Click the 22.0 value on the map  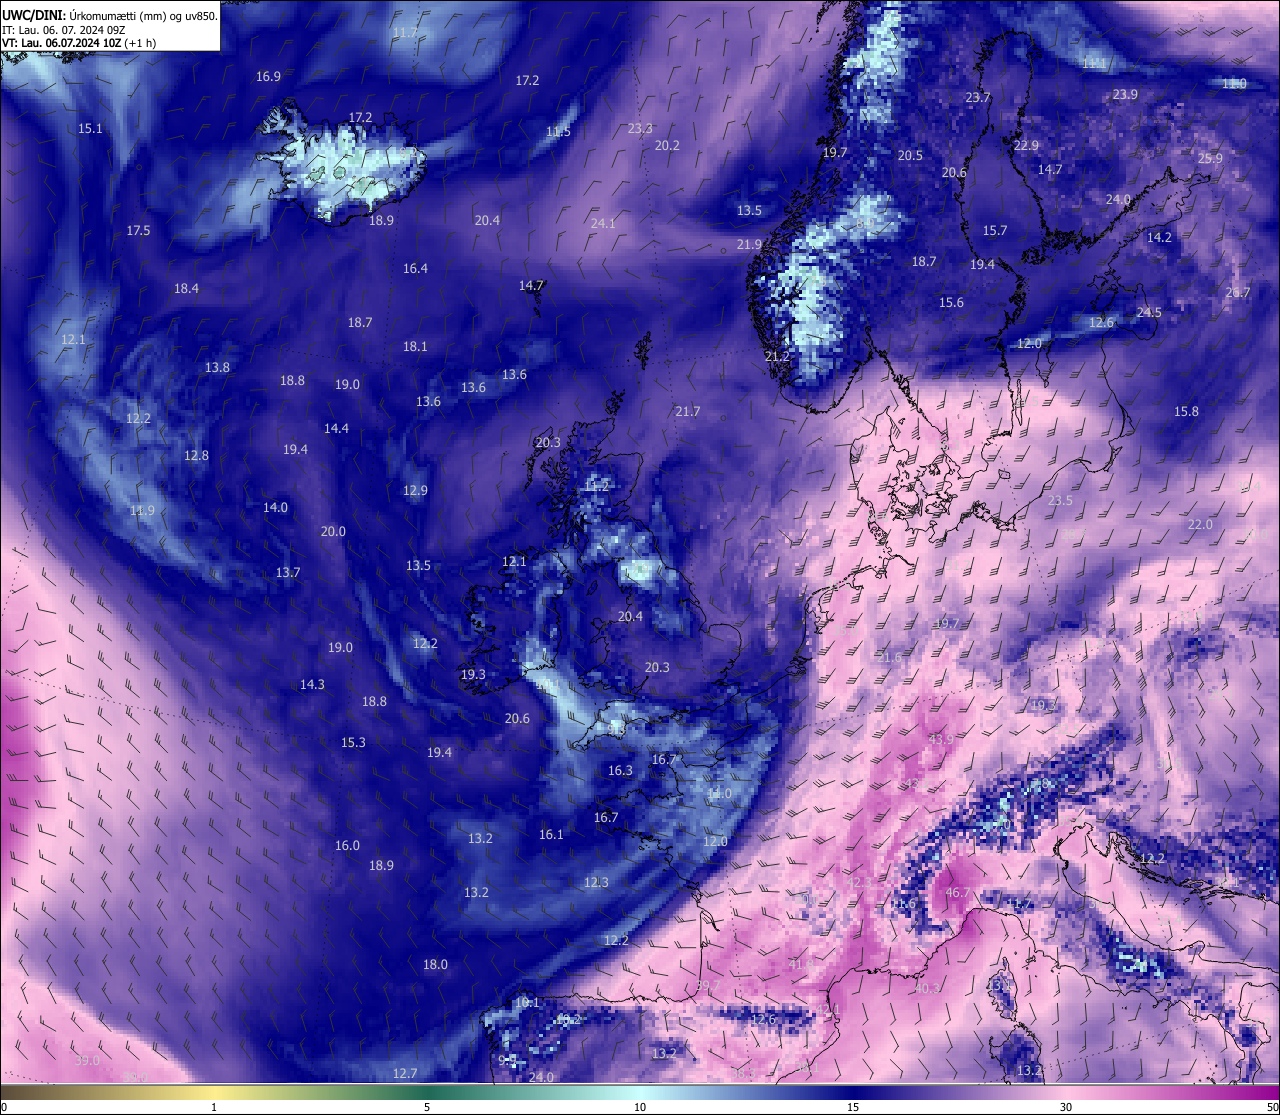(x=1200, y=524)
